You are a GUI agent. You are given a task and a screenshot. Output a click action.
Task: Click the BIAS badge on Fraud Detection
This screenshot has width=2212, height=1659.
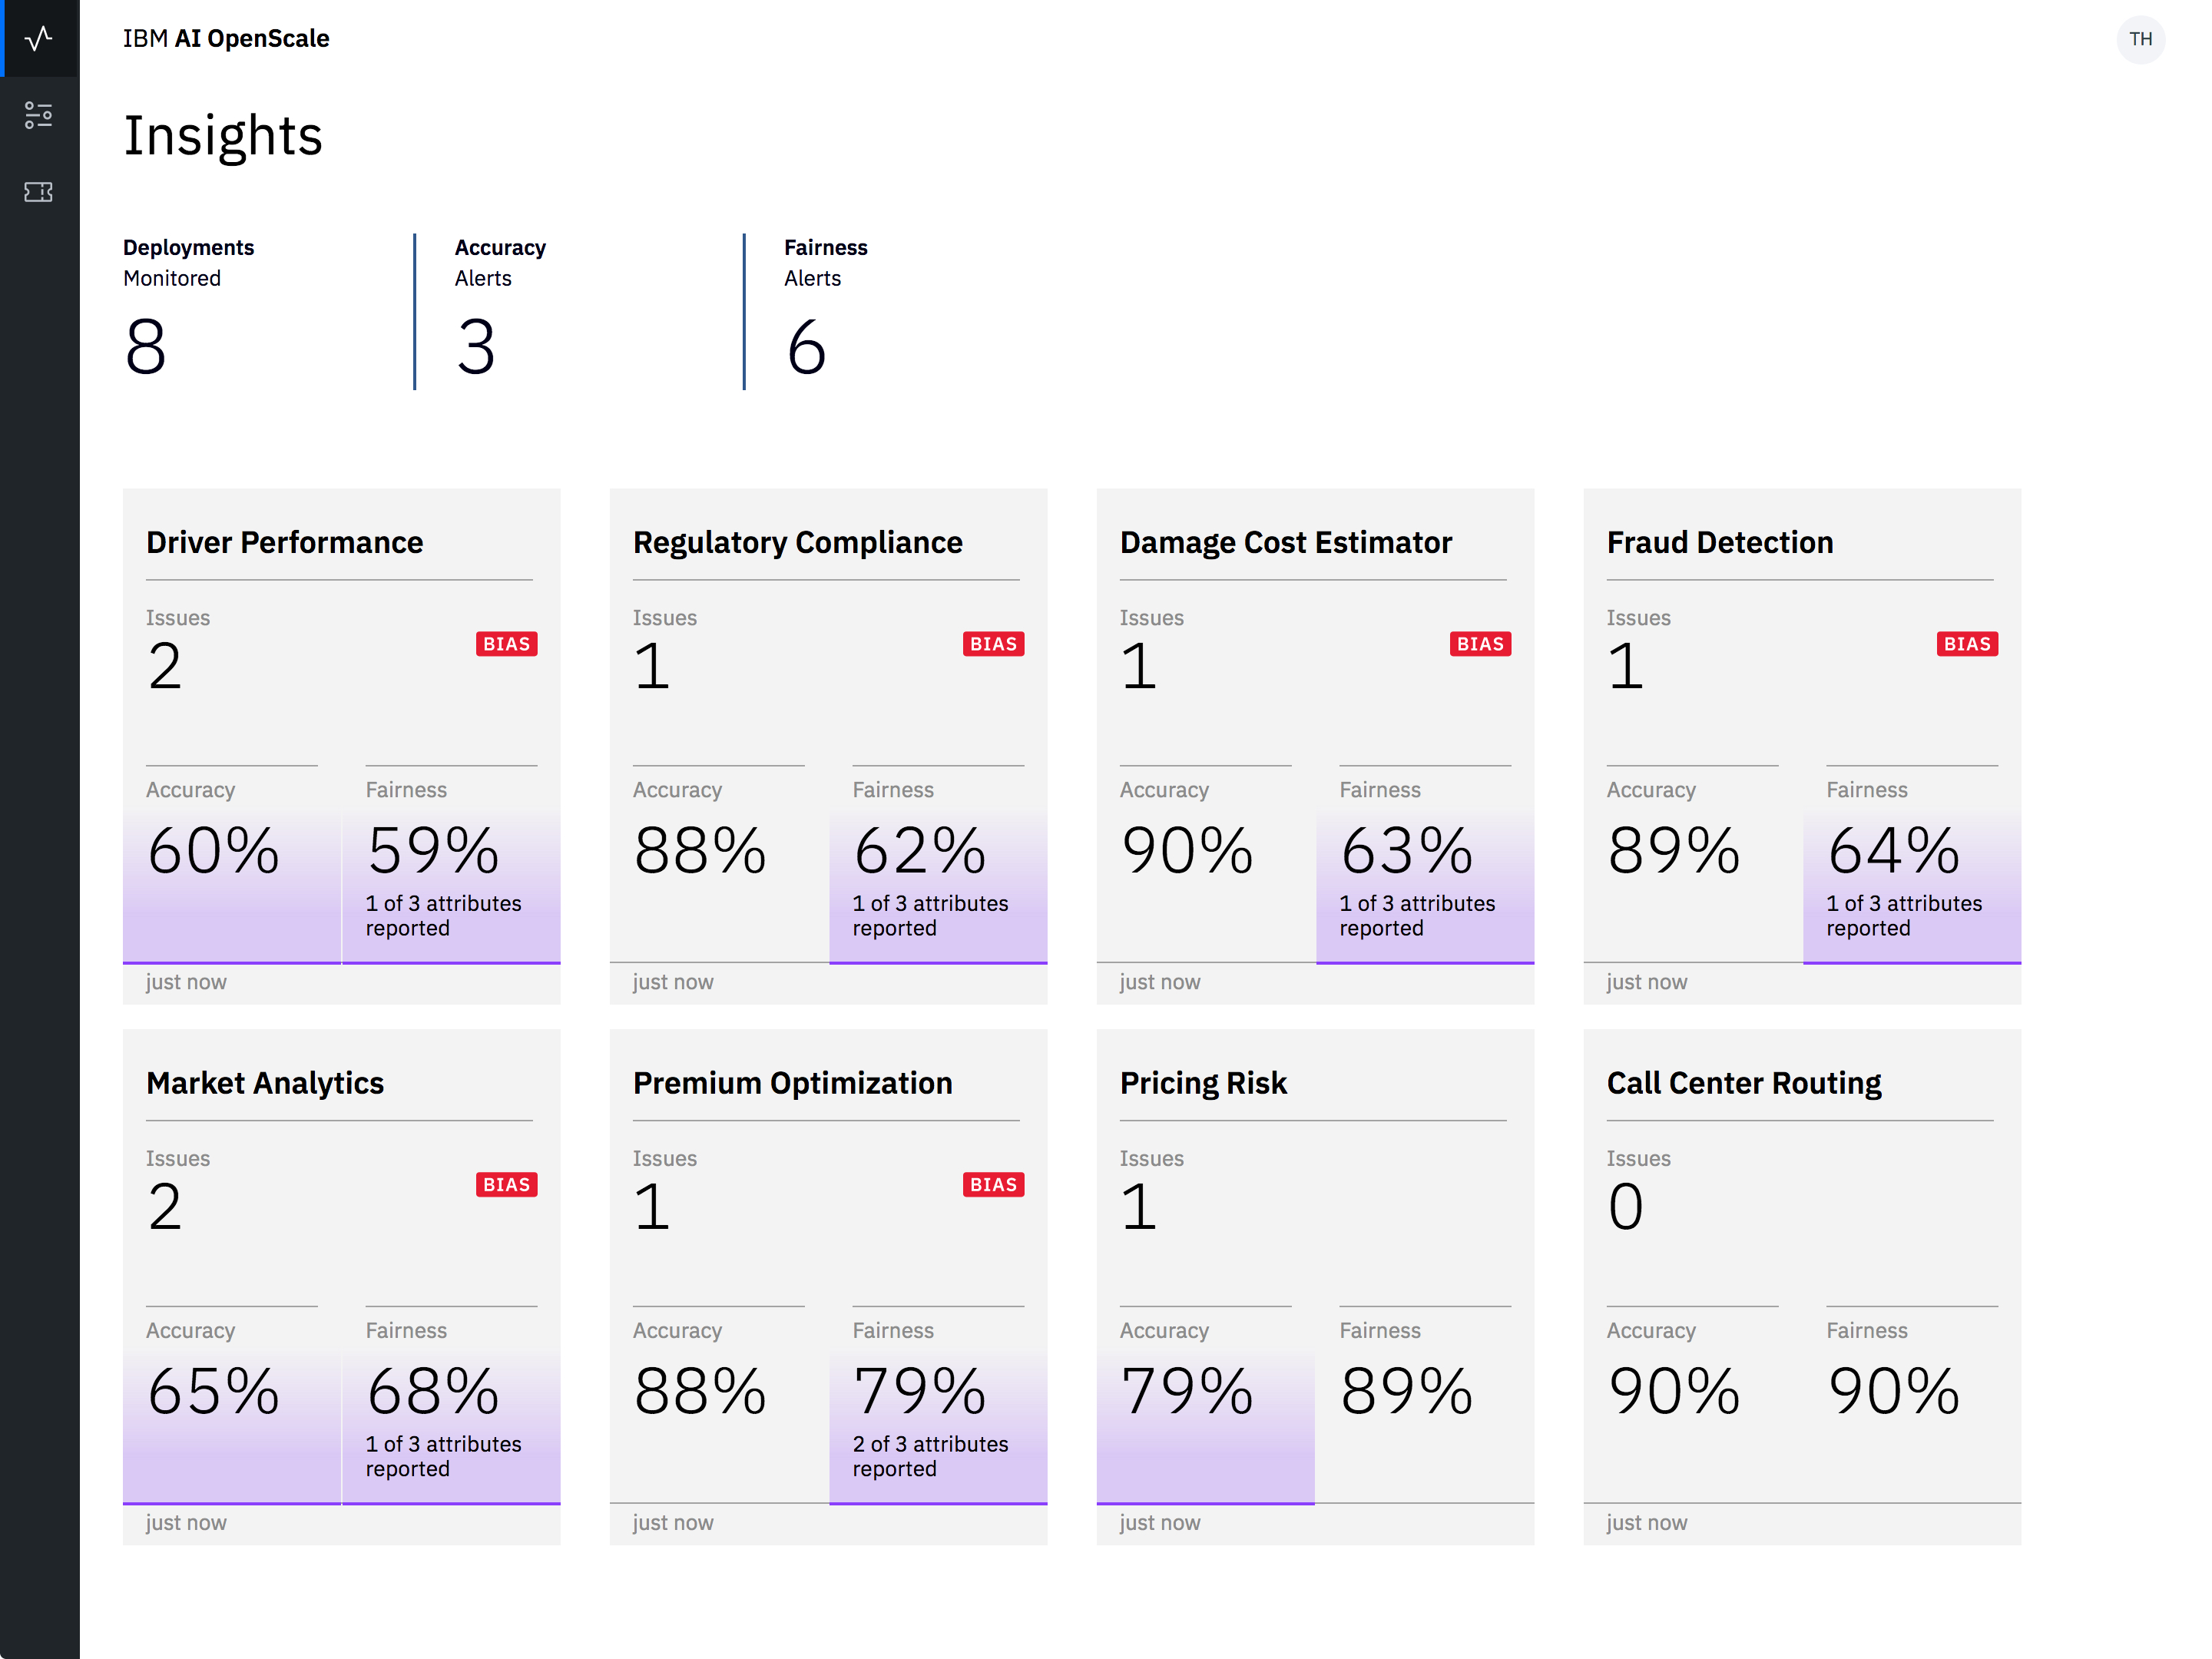1967,644
